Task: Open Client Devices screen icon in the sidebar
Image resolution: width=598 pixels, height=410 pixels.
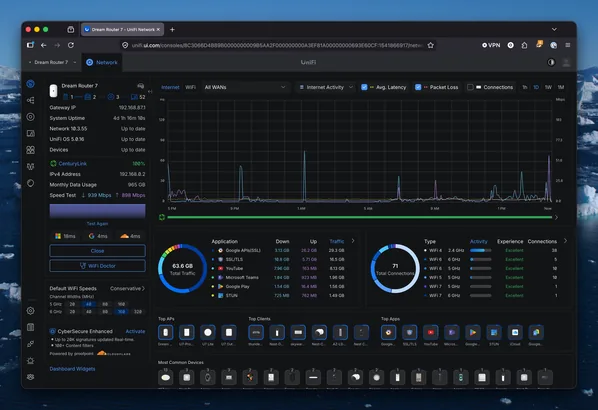Action: click(x=31, y=133)
